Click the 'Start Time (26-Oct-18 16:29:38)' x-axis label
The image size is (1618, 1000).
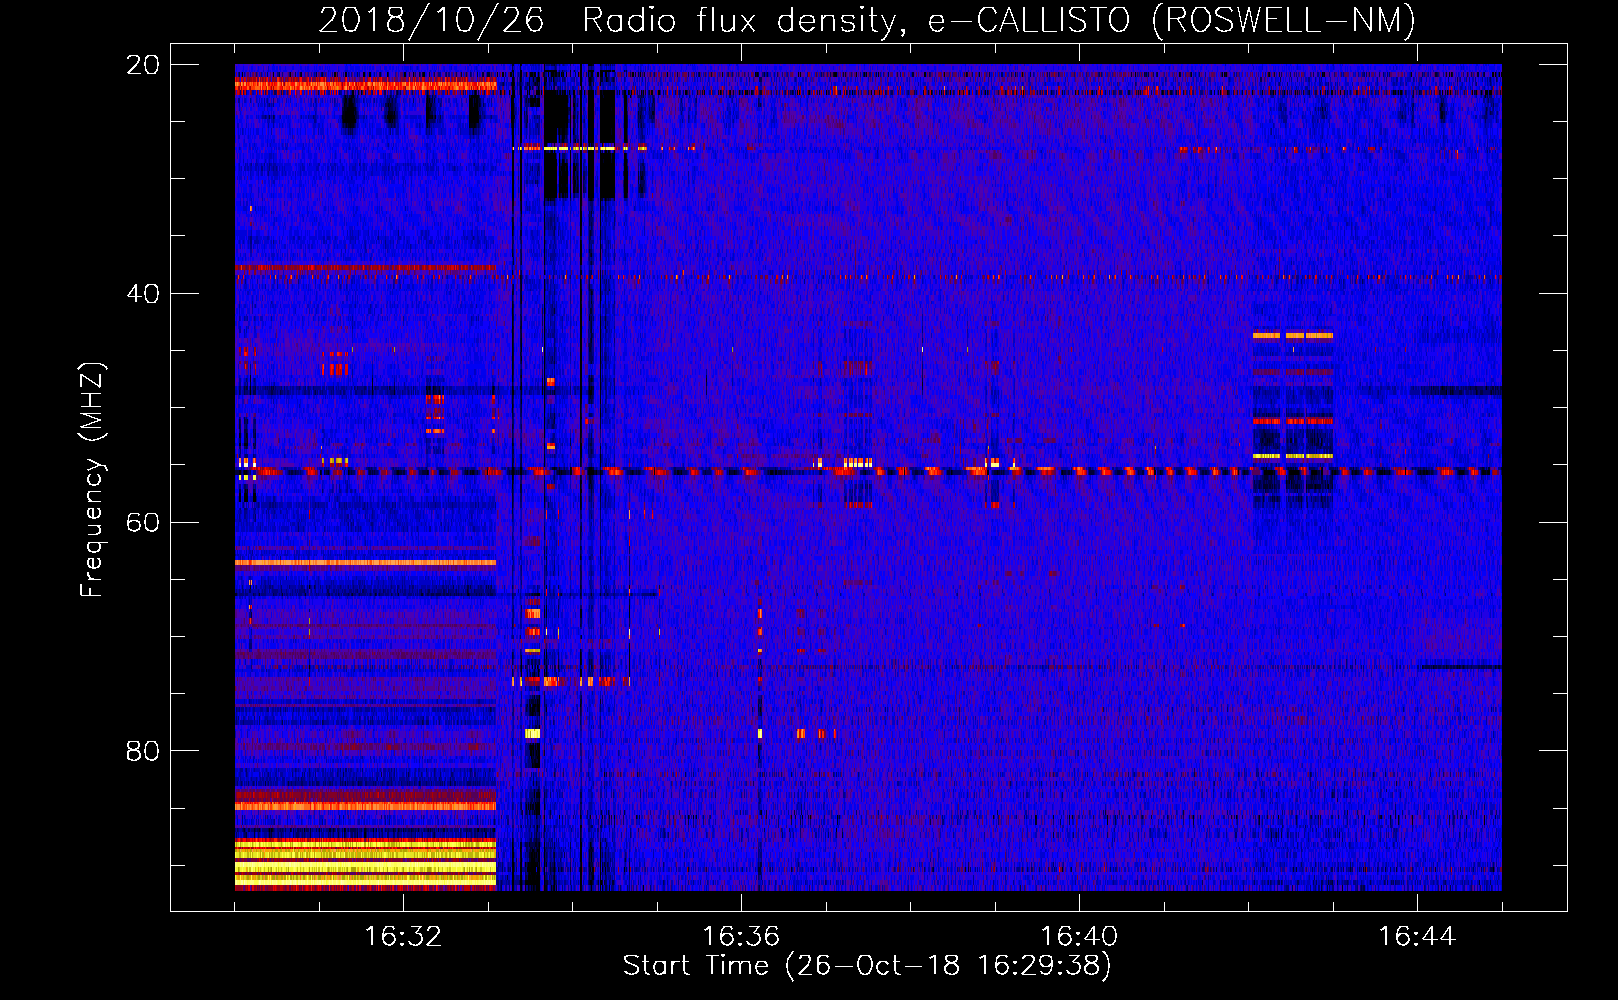[x=867, y=966]
